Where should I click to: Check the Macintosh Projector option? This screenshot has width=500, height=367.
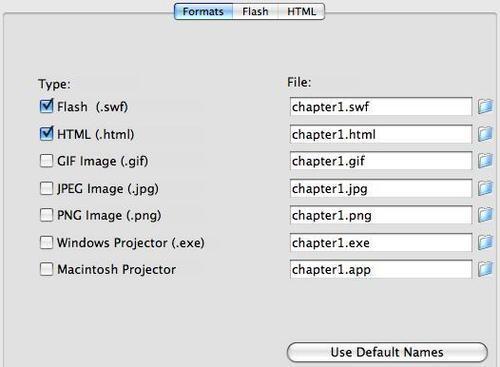click(46, 269)
